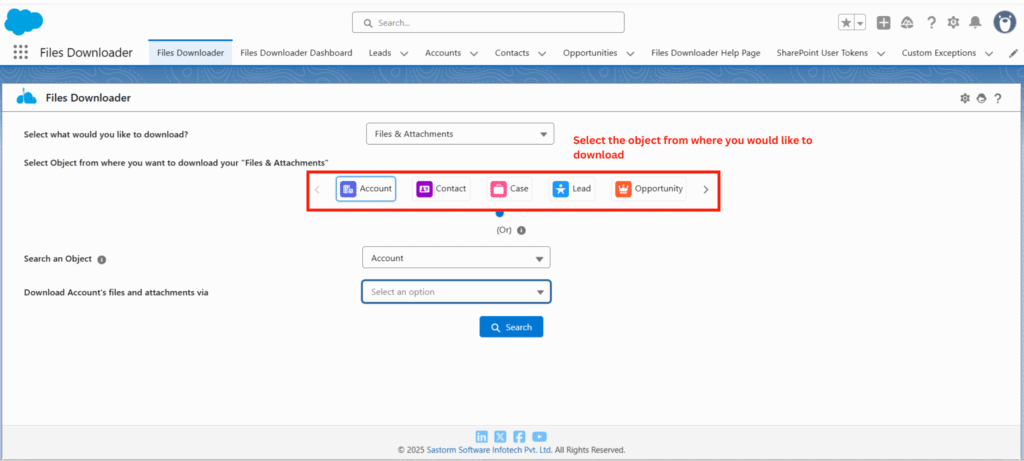Click the Files Downloader panel logo icon
The height and width of the screenshot is (461, 1024).
27,97
